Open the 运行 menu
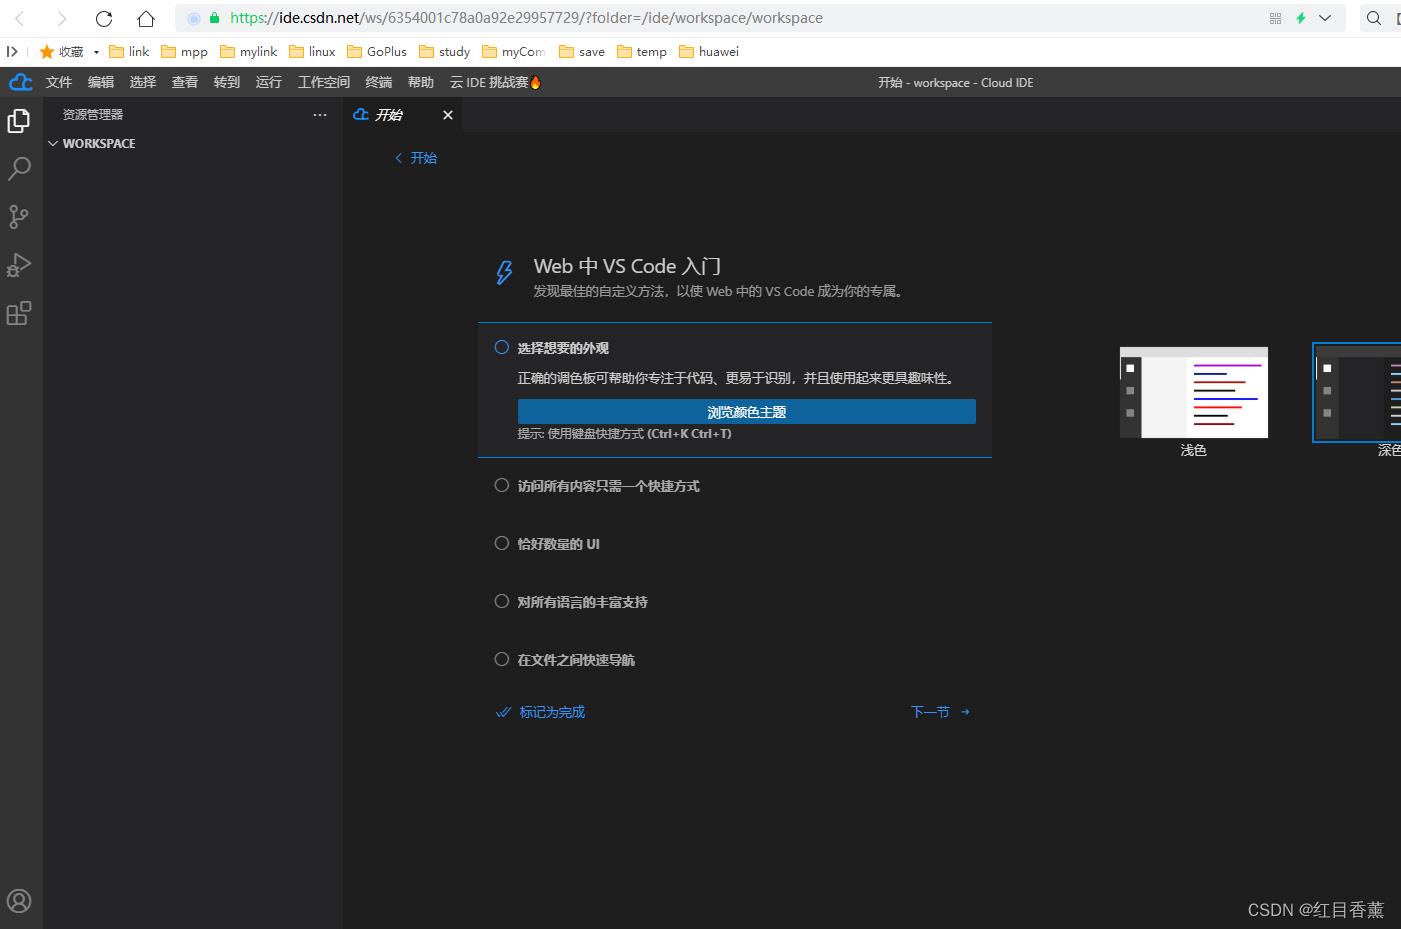 (269, 82)
